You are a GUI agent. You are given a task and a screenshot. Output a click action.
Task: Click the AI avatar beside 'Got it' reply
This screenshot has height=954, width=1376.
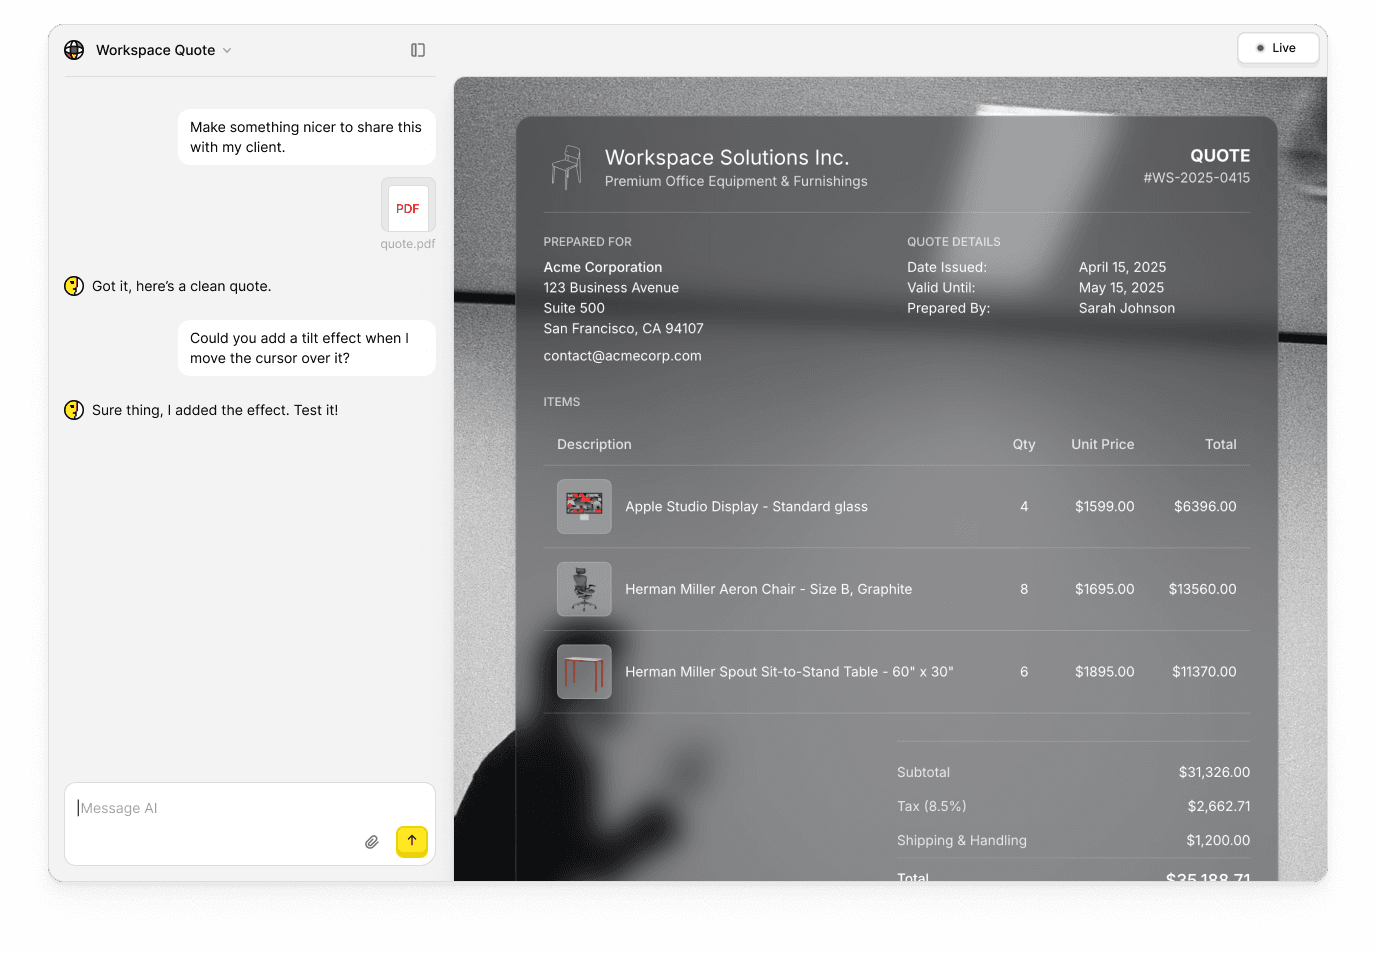74,286
